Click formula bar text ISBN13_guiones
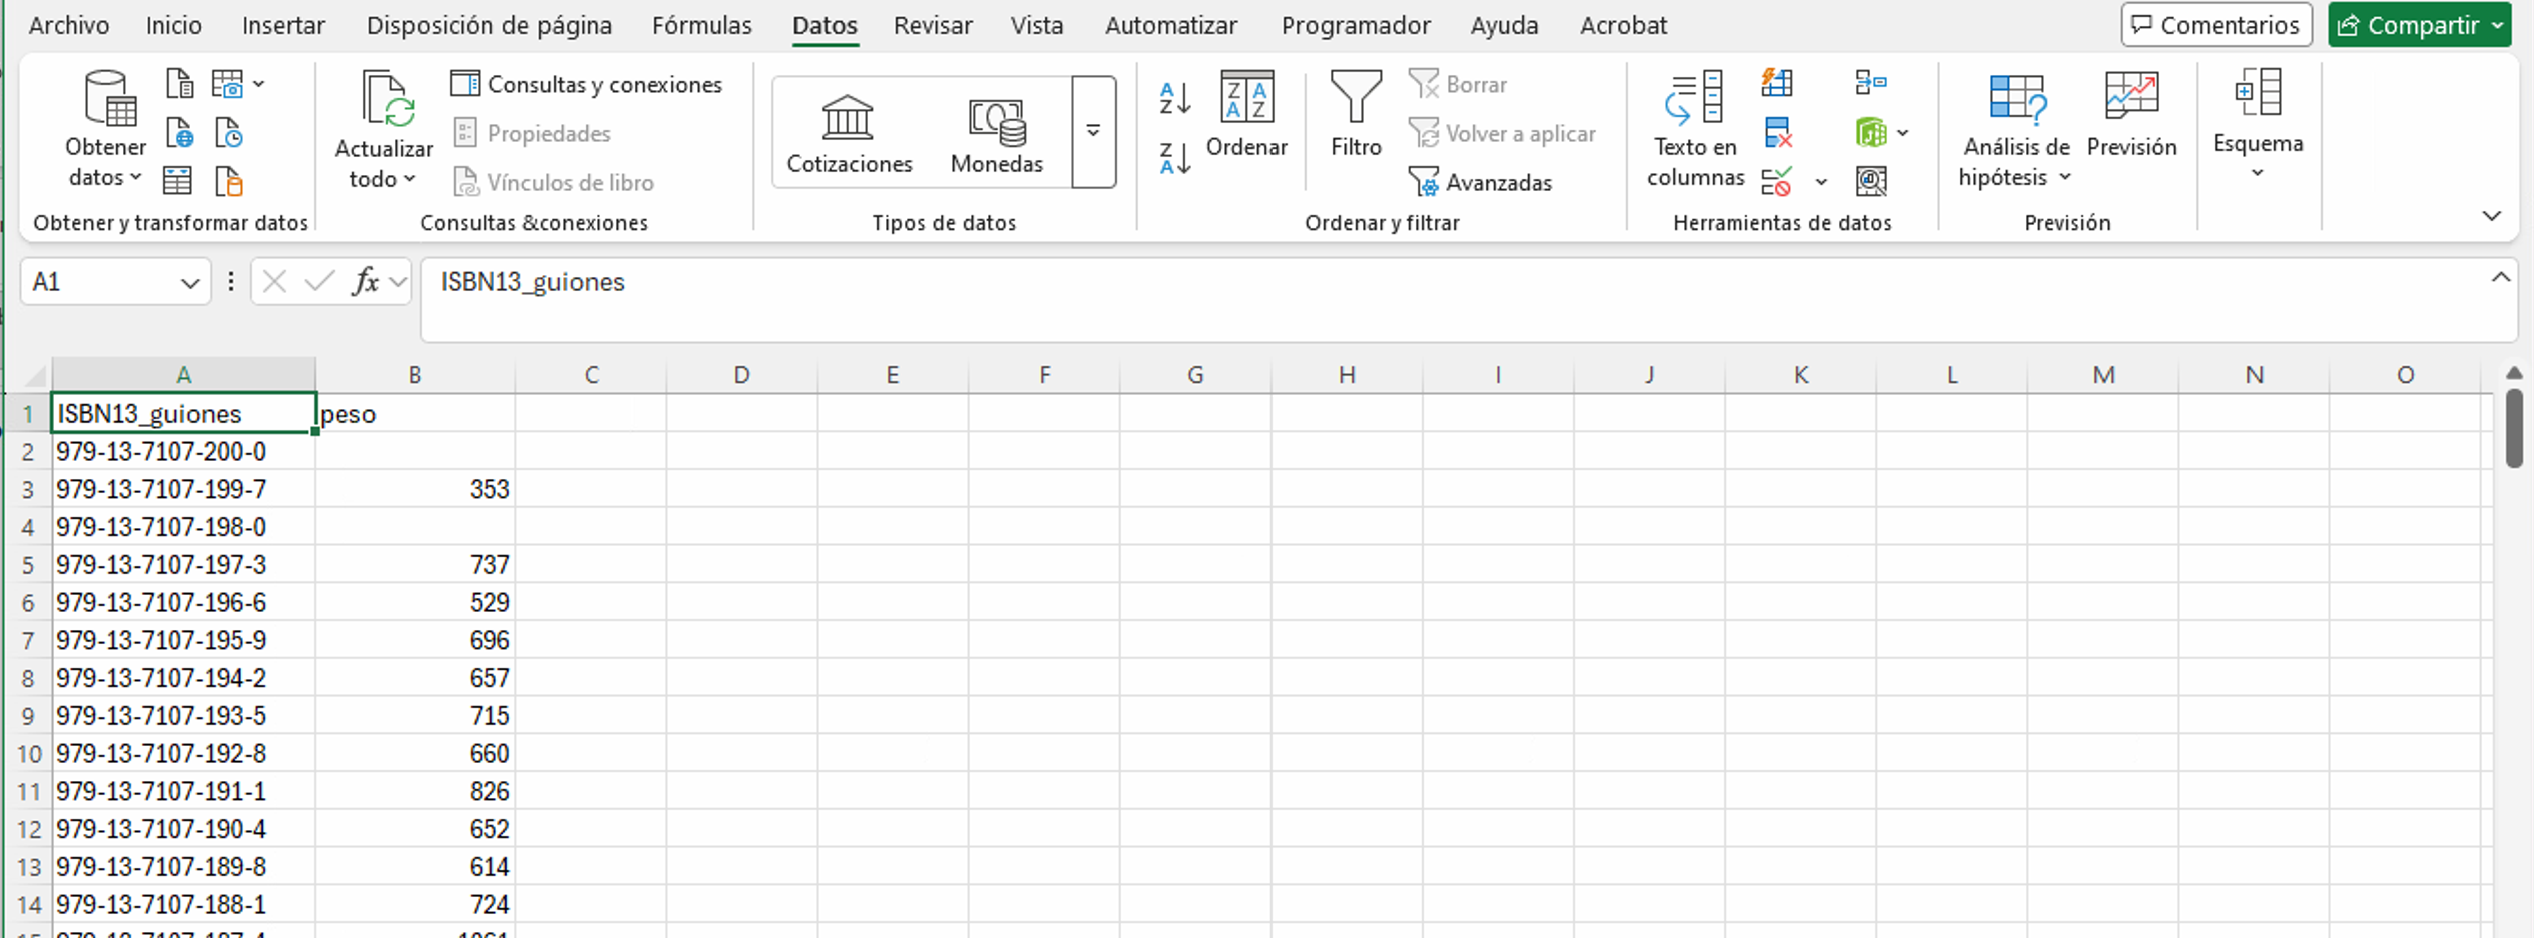This screenshot has width=2534, height=938. (x=533, y=282)
